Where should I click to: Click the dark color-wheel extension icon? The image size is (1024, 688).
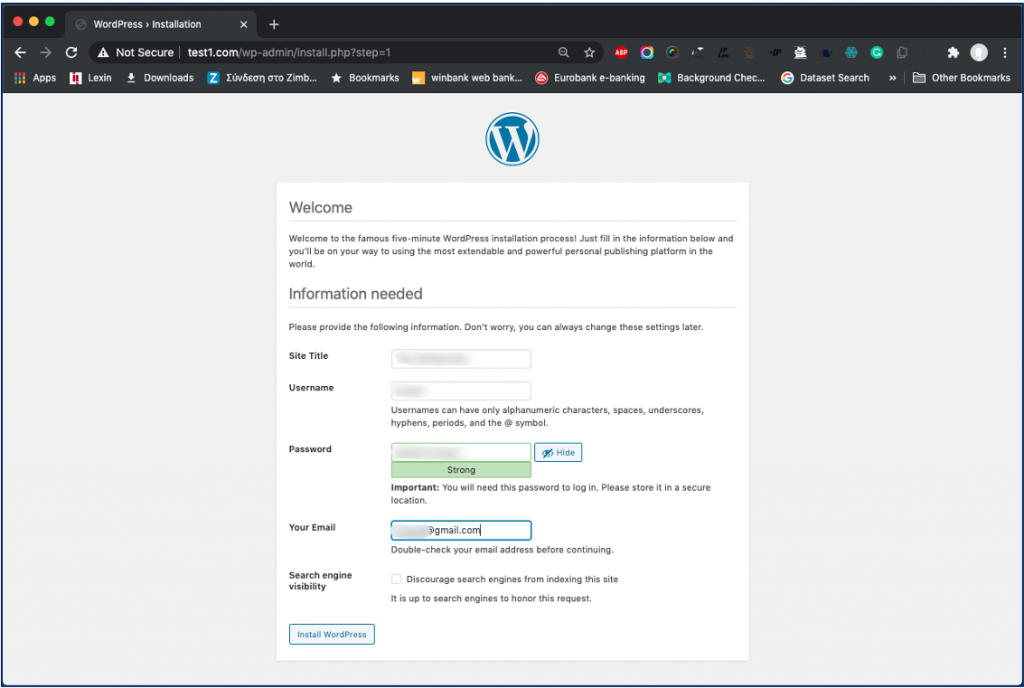tap(672, 52)
